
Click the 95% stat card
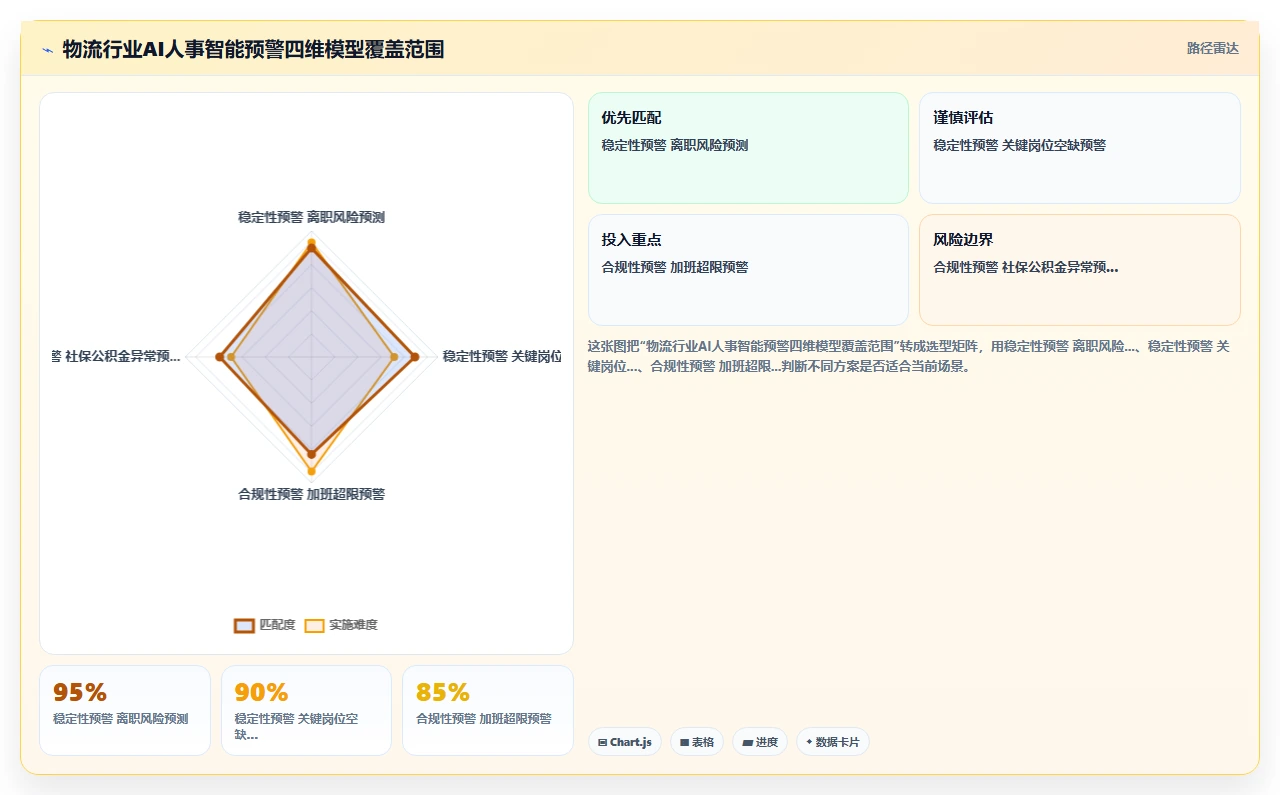tap(125, 710)
